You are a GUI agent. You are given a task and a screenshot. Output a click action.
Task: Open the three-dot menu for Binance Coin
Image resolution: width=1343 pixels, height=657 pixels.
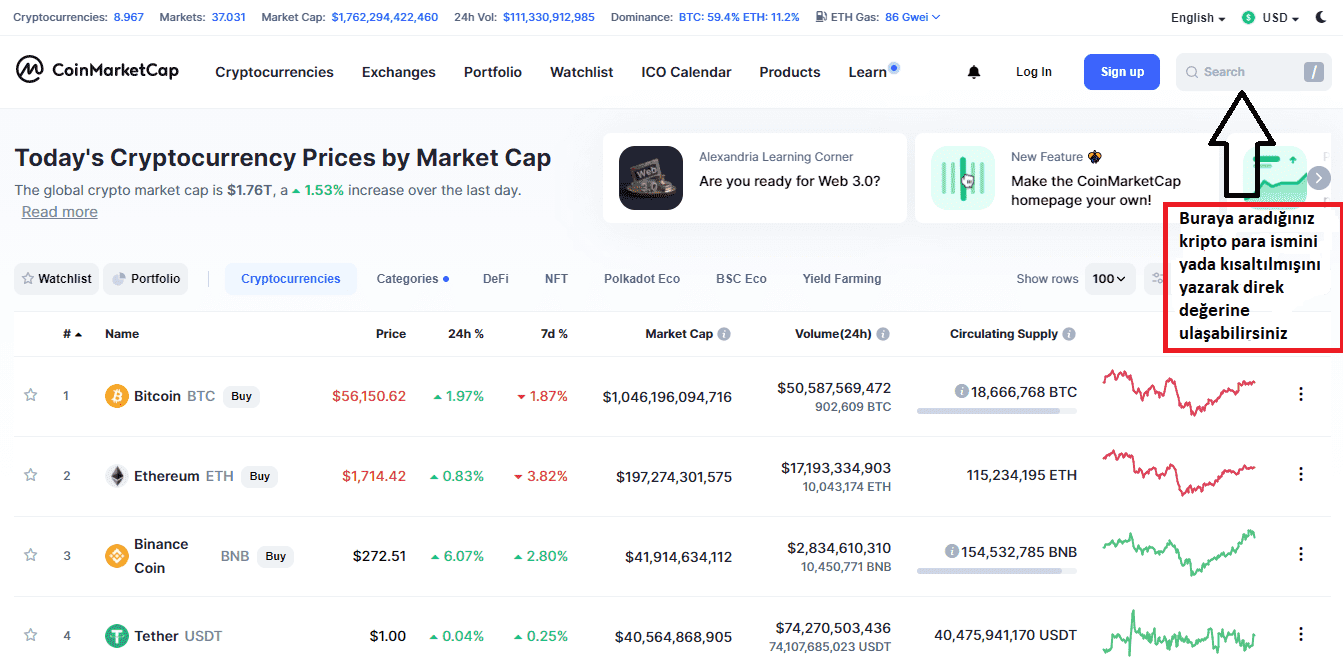(1301, 554)
